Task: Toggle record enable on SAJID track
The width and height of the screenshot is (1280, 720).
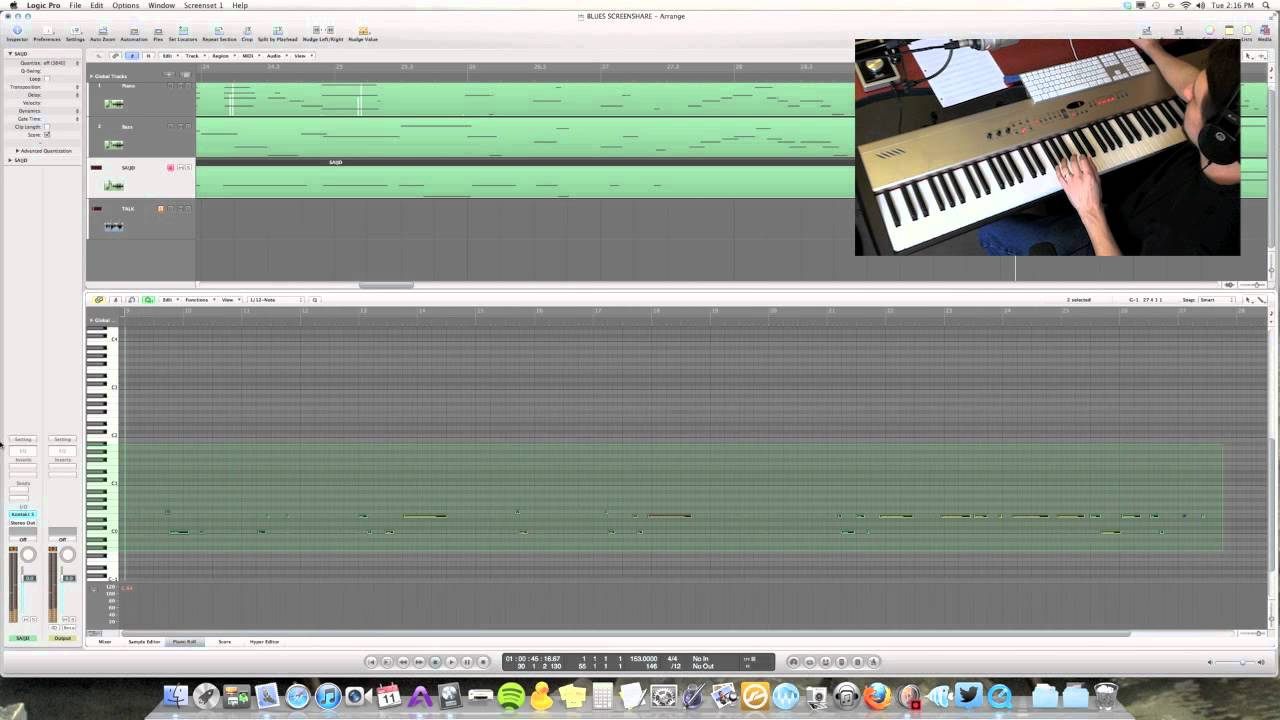Action: [x=171, y=168]
